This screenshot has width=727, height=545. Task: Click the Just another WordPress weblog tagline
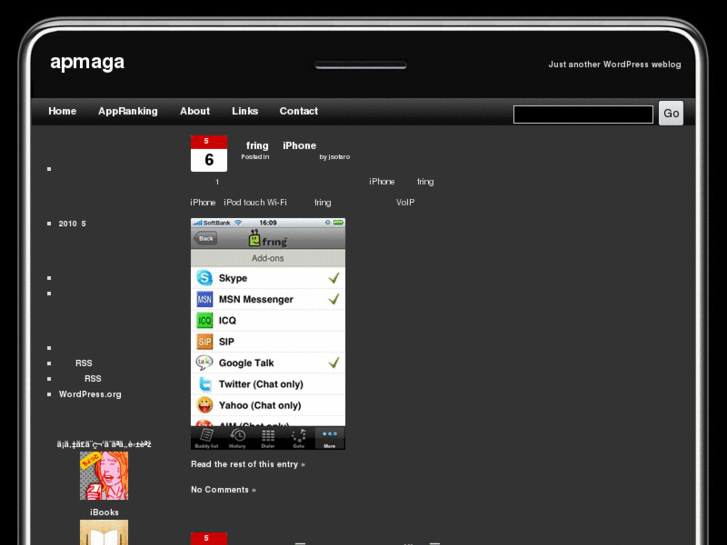615,64
